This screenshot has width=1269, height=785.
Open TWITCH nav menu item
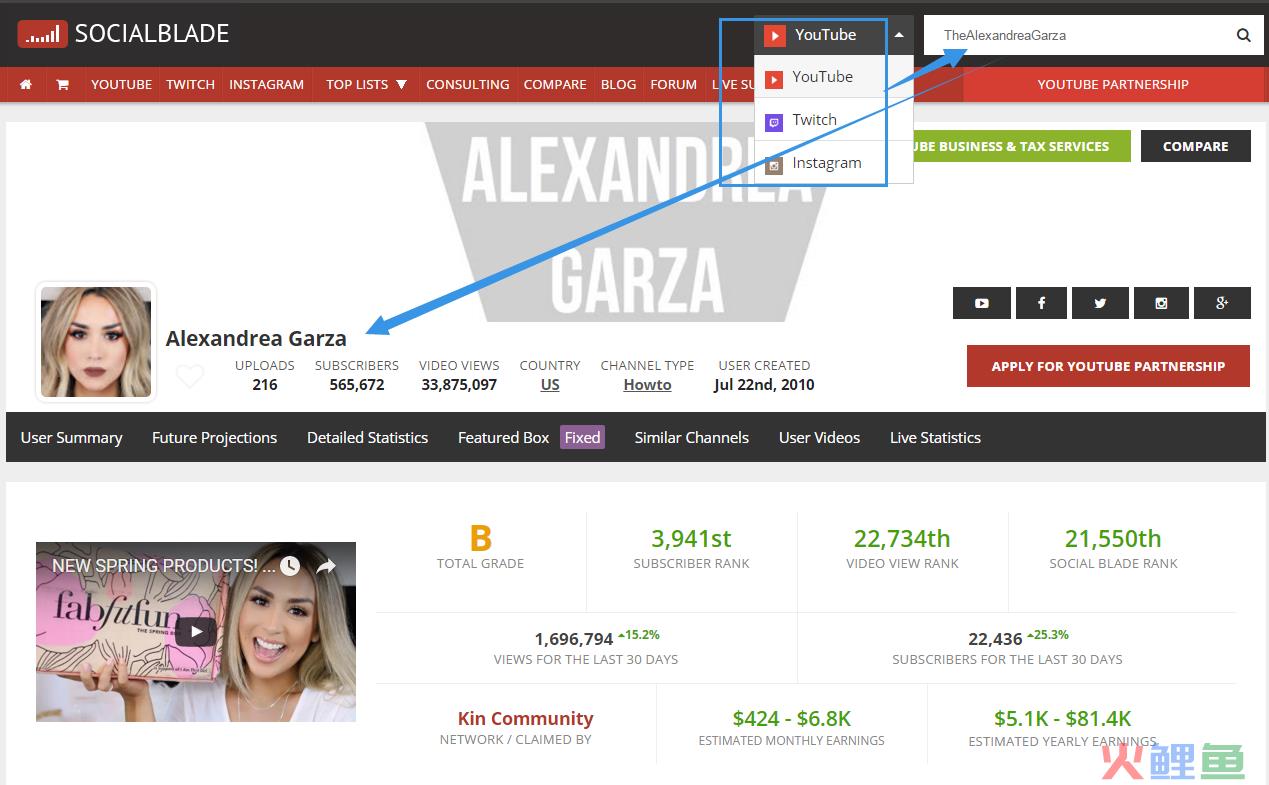[190, 84]
